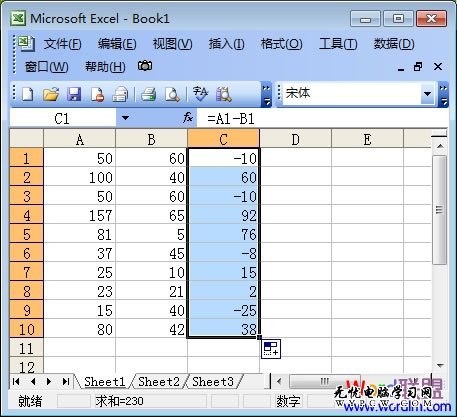
Task: Close the workbook document with the X
Action: [x=438, y=67]
